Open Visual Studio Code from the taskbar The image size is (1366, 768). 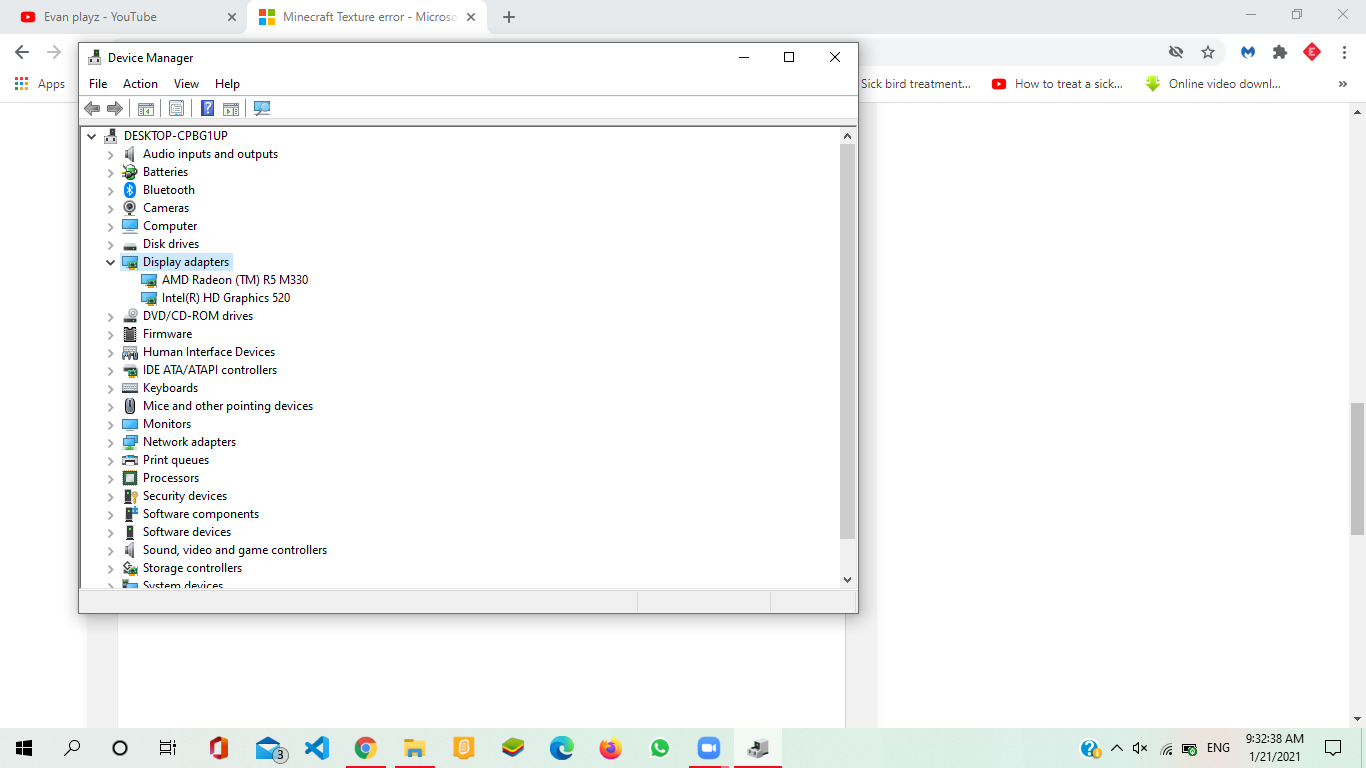click(317, 748)
